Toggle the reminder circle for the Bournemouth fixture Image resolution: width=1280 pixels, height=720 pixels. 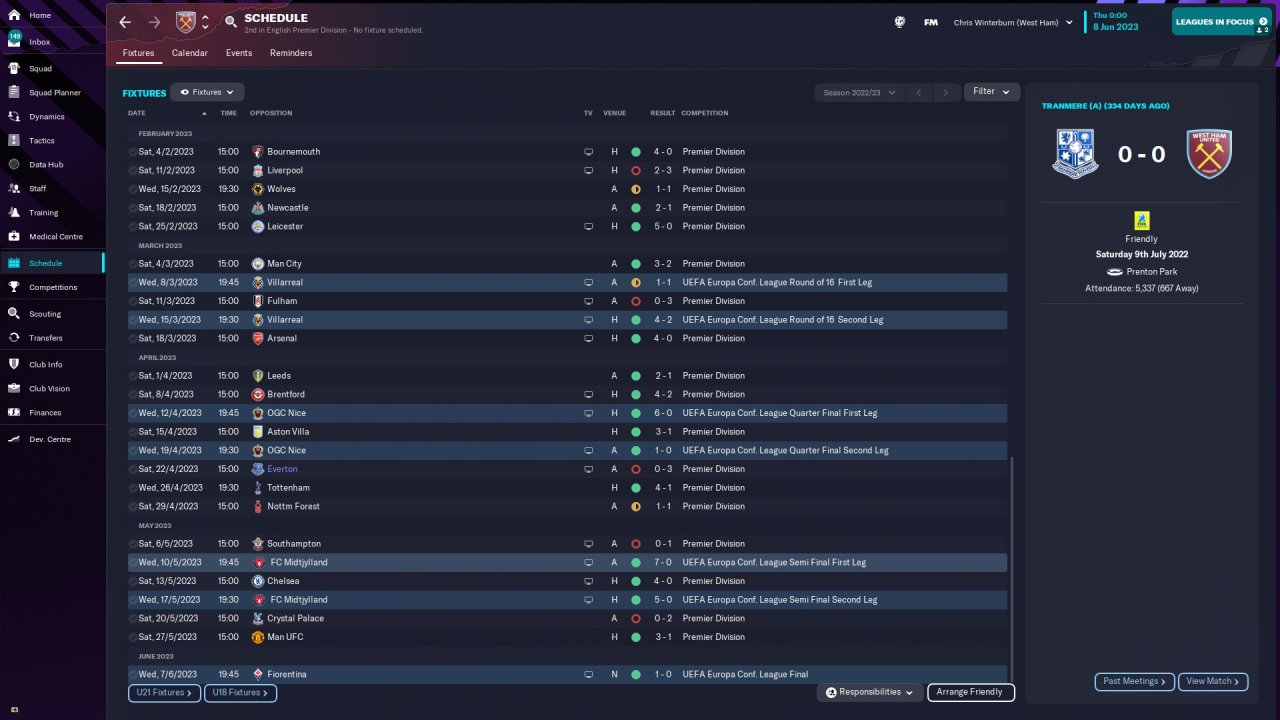pos(133,152)
